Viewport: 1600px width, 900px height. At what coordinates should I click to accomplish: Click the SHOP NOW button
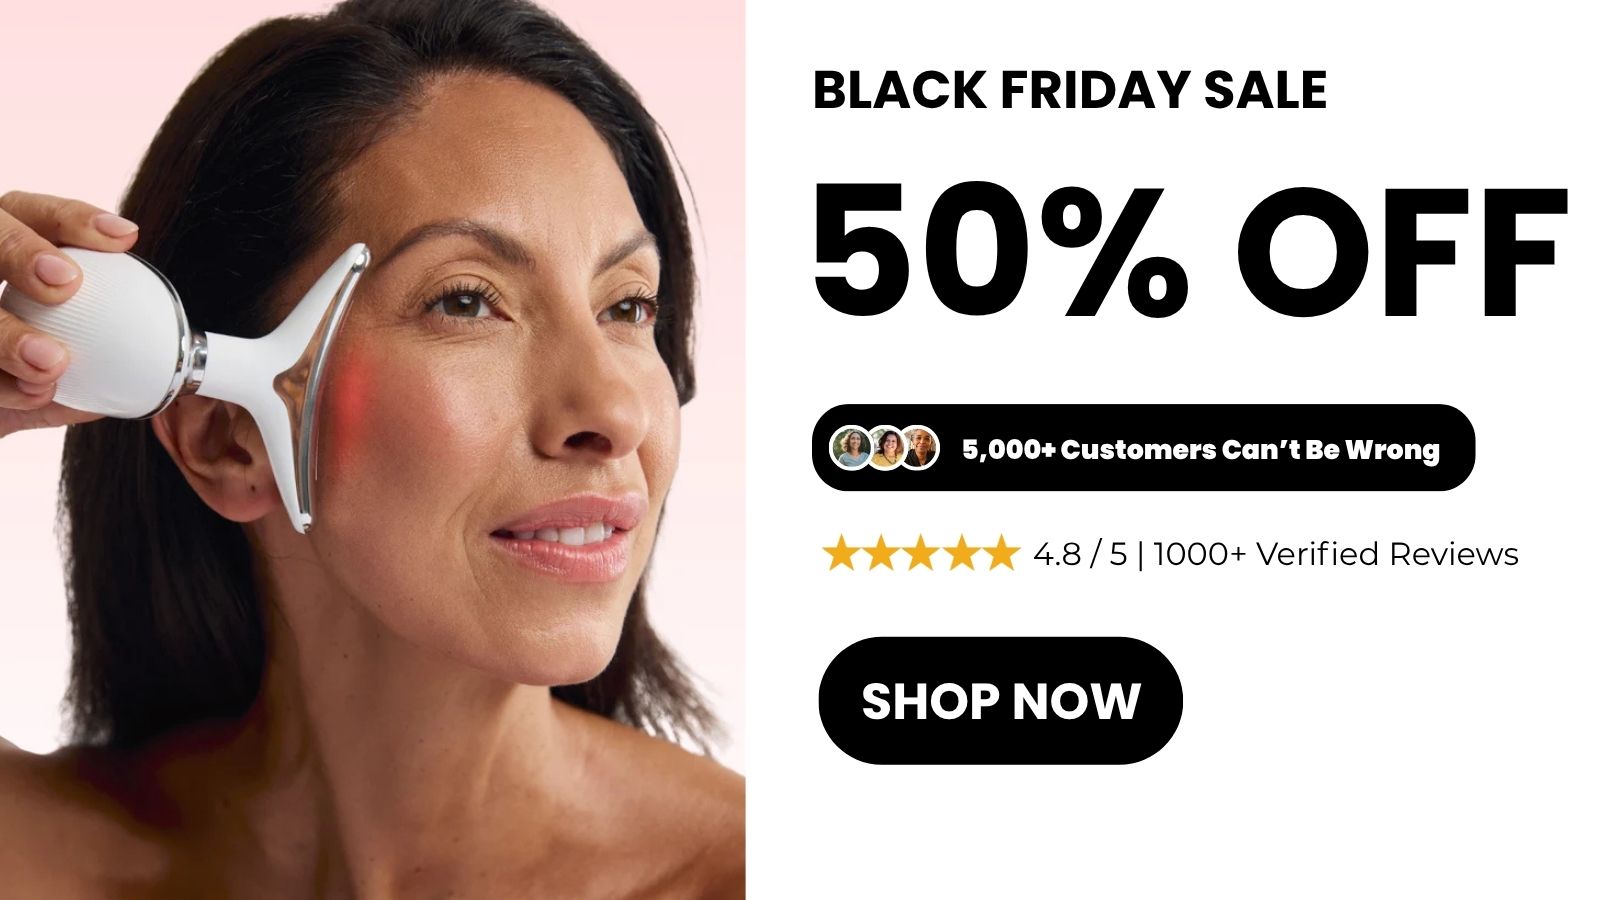pos(1000,701)
